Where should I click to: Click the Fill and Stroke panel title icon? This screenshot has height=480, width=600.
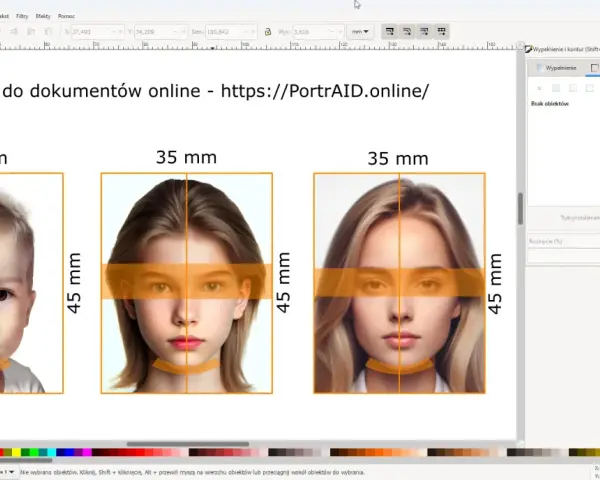(529, 49)
